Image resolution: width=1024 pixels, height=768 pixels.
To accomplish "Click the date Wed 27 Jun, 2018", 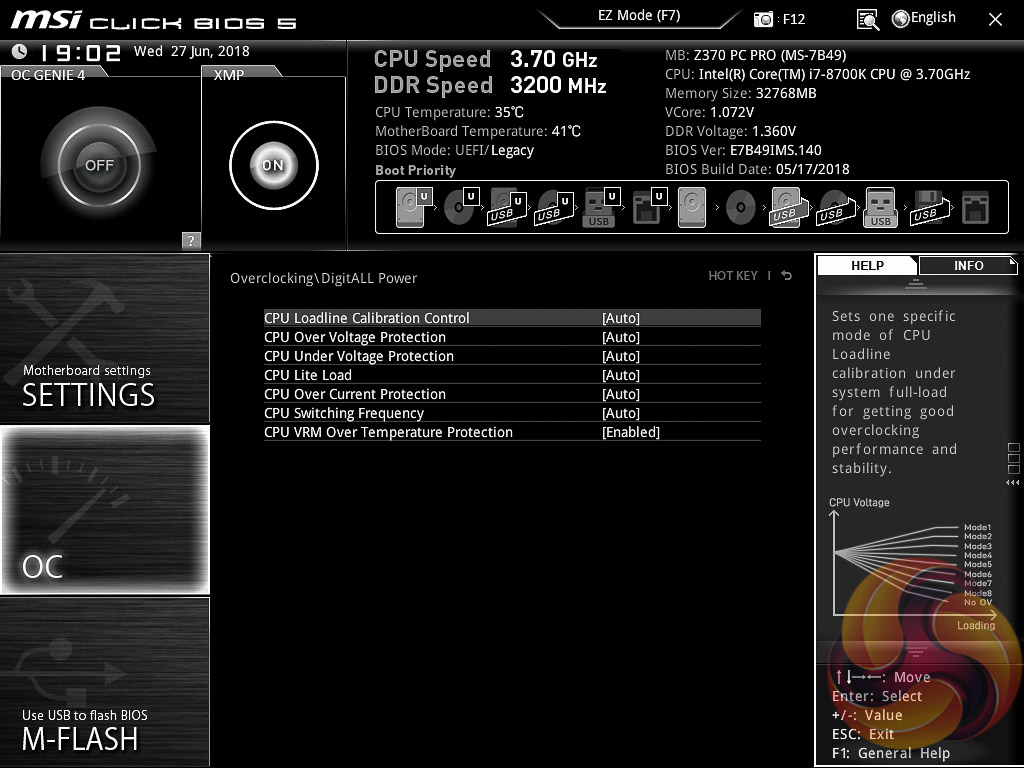I will pos(191,51).
